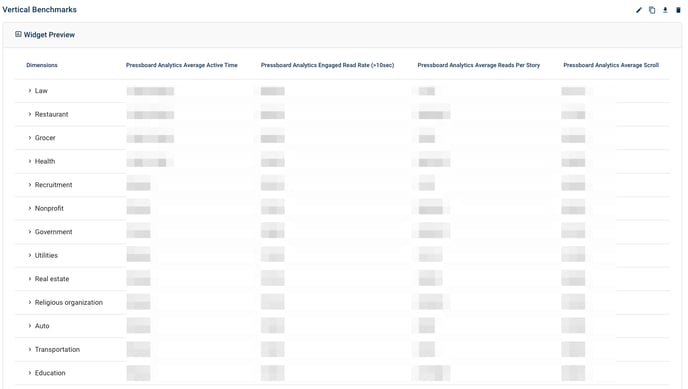
Task: Expand the Law row
Action: pyautogui.click(x=30, y=91)
